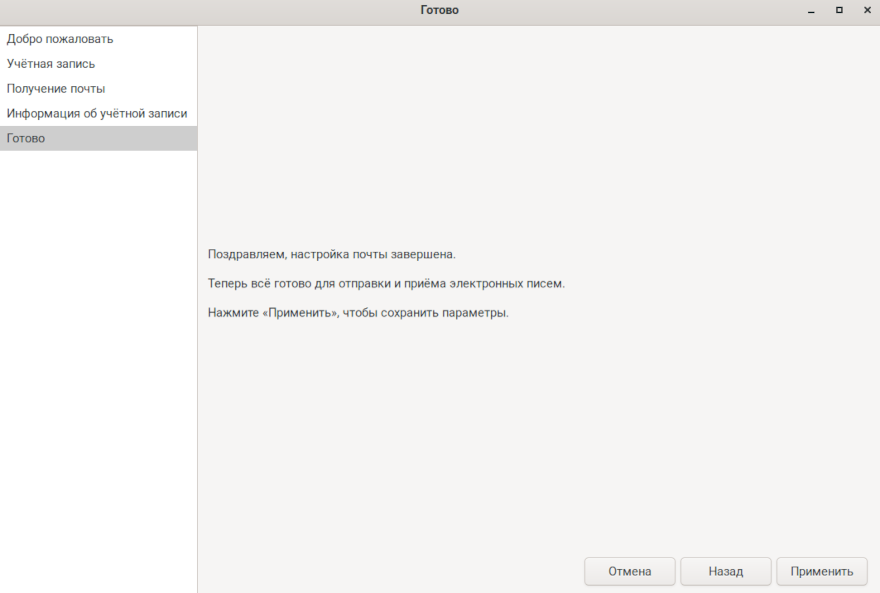
Task: Click empty space left of «Отмена» button
Action: 390,572
